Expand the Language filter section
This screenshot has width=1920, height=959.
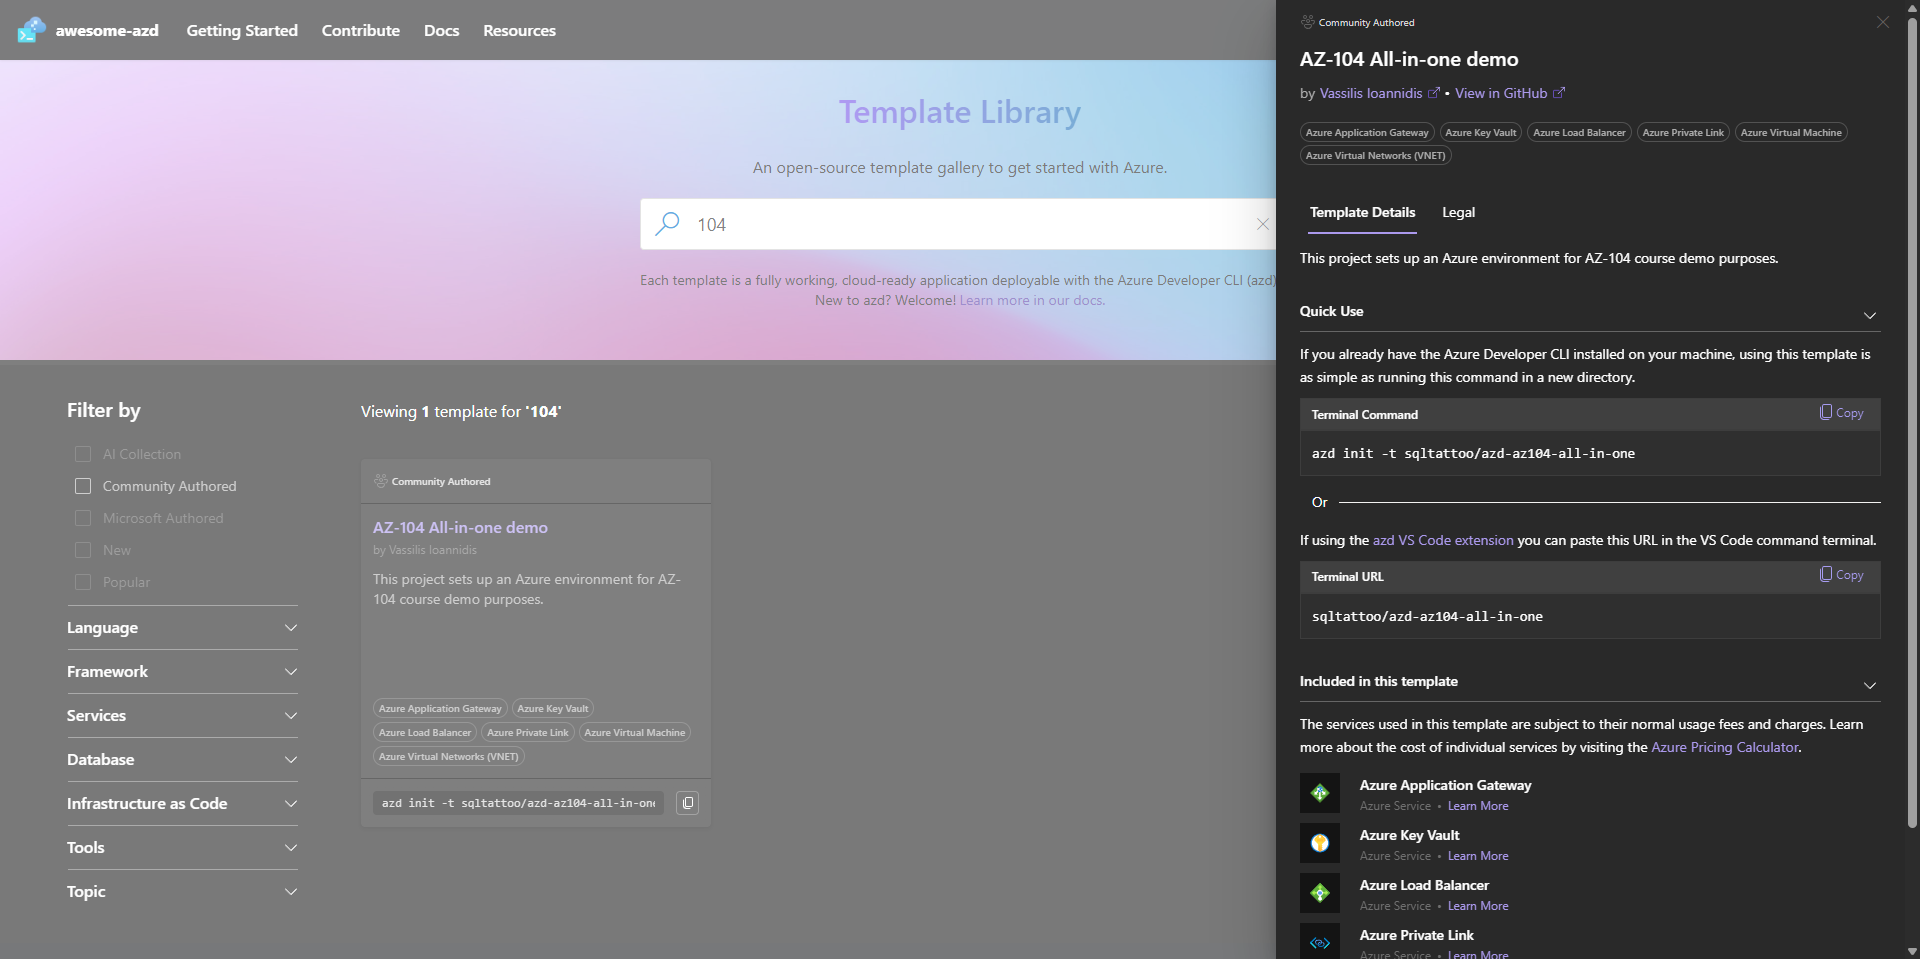pos(182,628)
